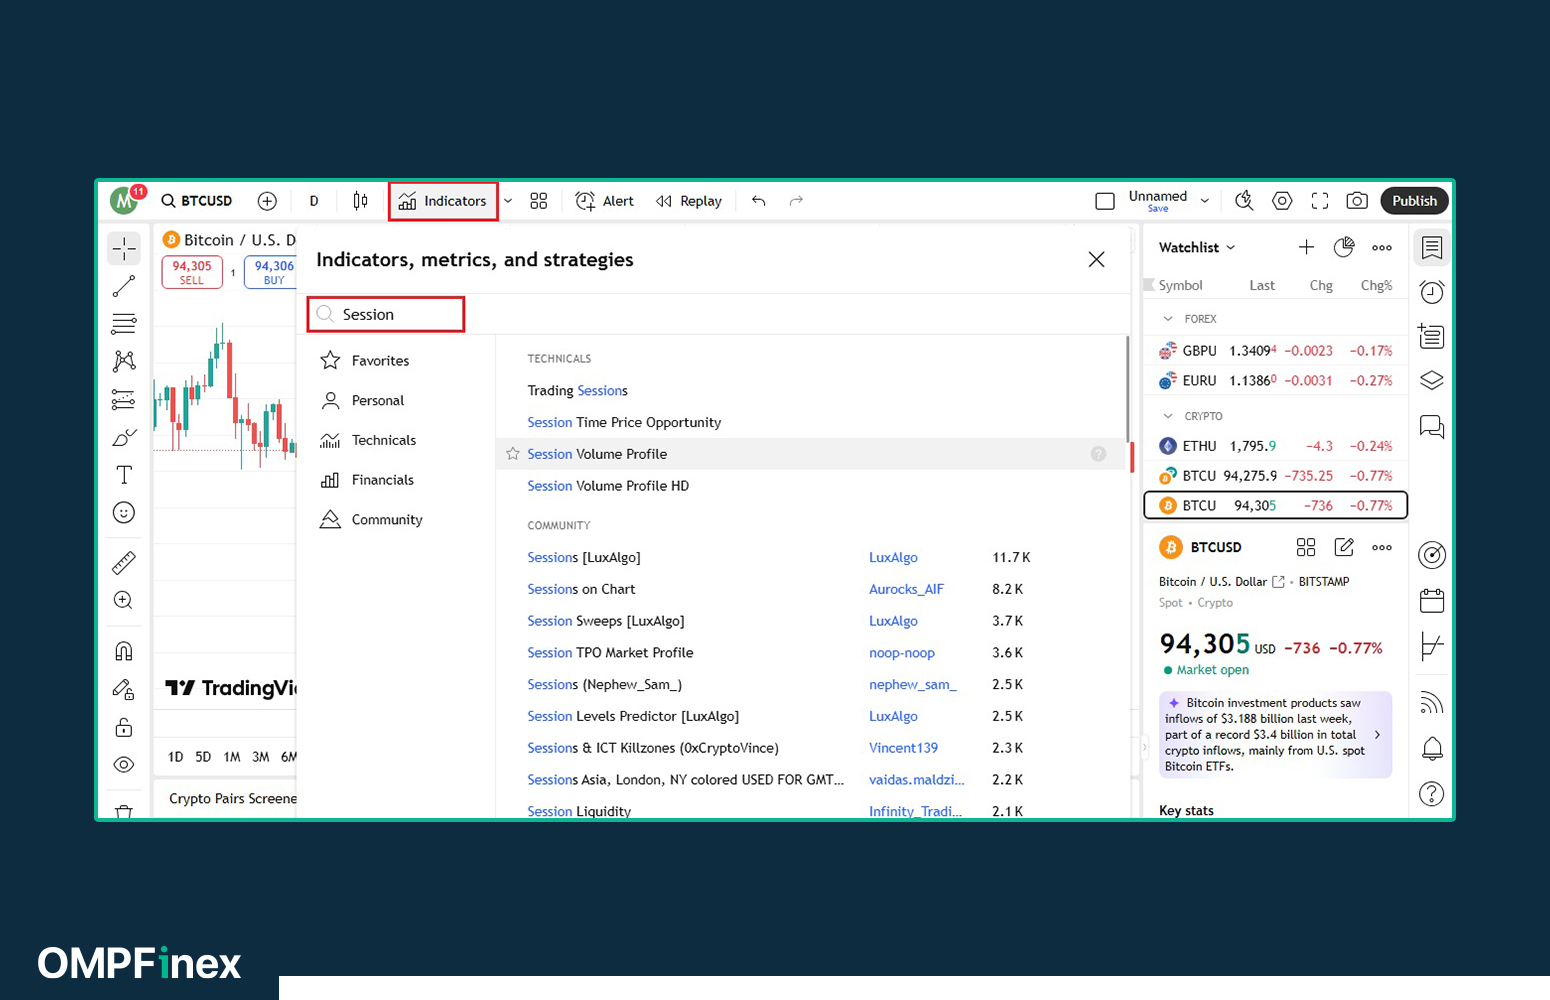Hide all drawings with the eye icon
Viewport: 1550px width, 1000px height.
pyautogui.click(x=124, y=765)
